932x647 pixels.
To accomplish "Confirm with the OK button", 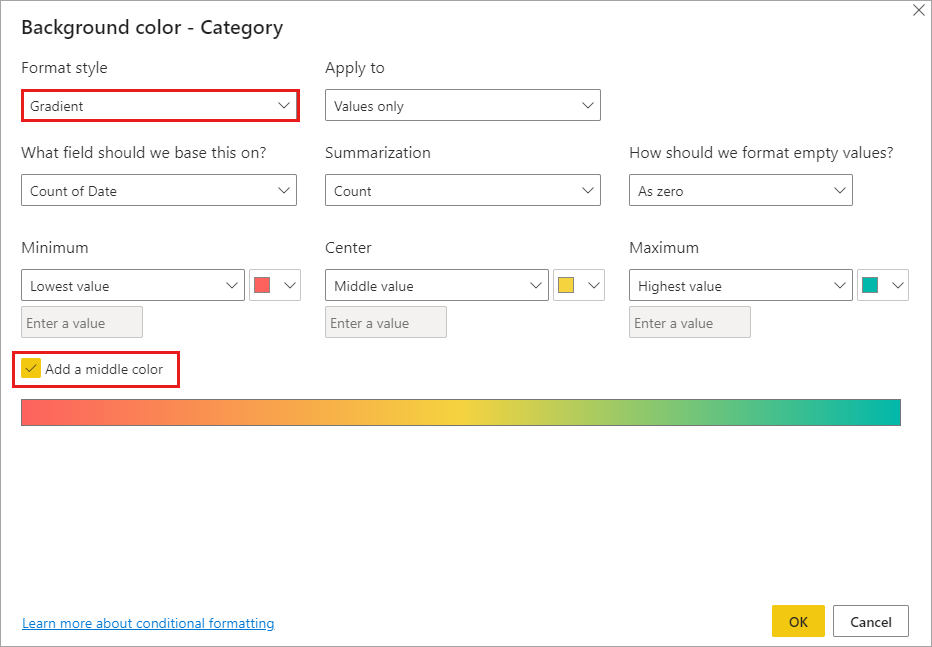I will click(x=798, y=621).
